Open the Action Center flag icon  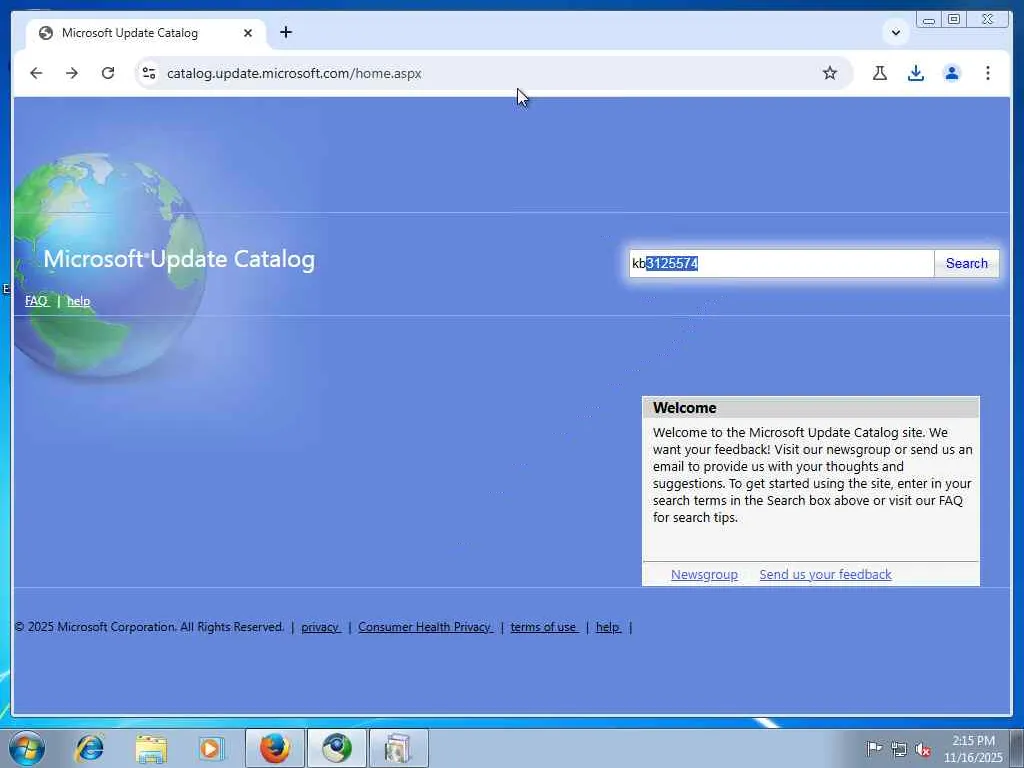[x=874, y=748]
